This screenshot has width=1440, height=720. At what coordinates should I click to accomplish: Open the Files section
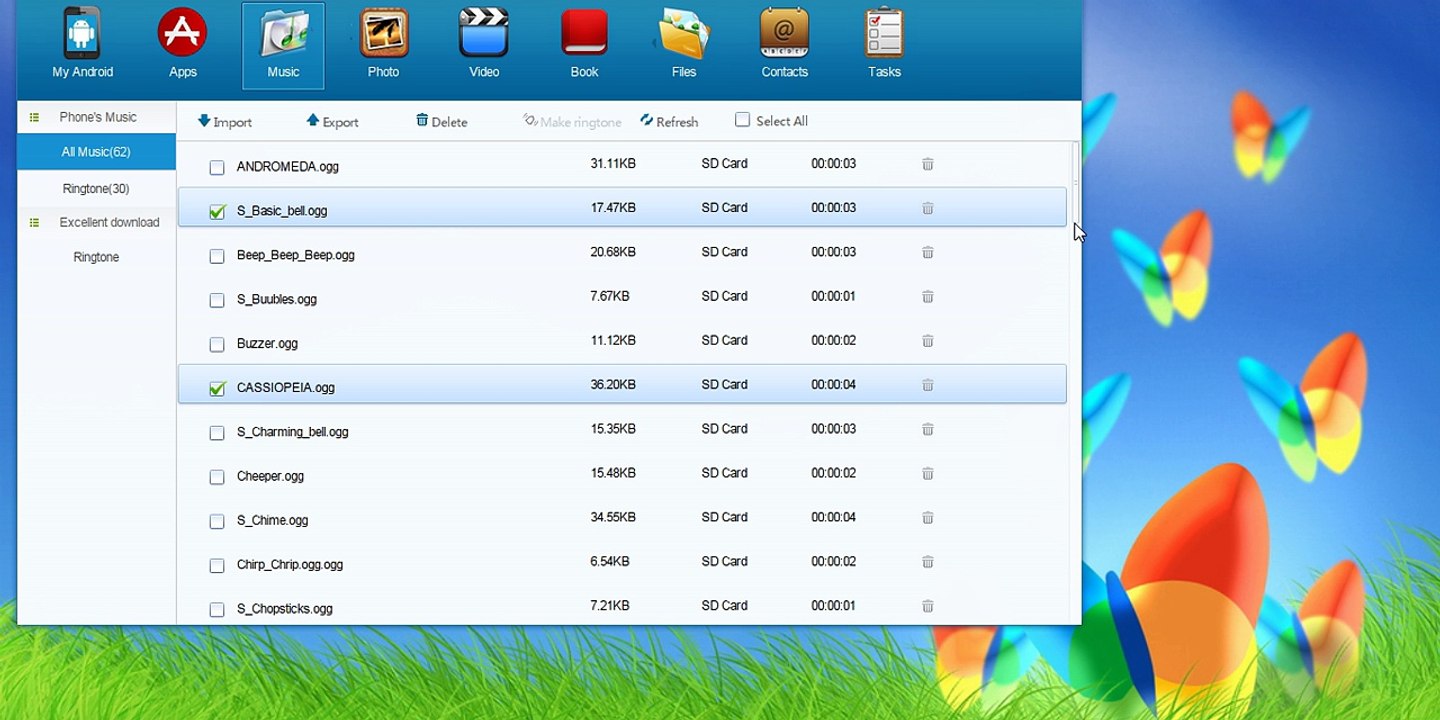[x=684, y=45]
